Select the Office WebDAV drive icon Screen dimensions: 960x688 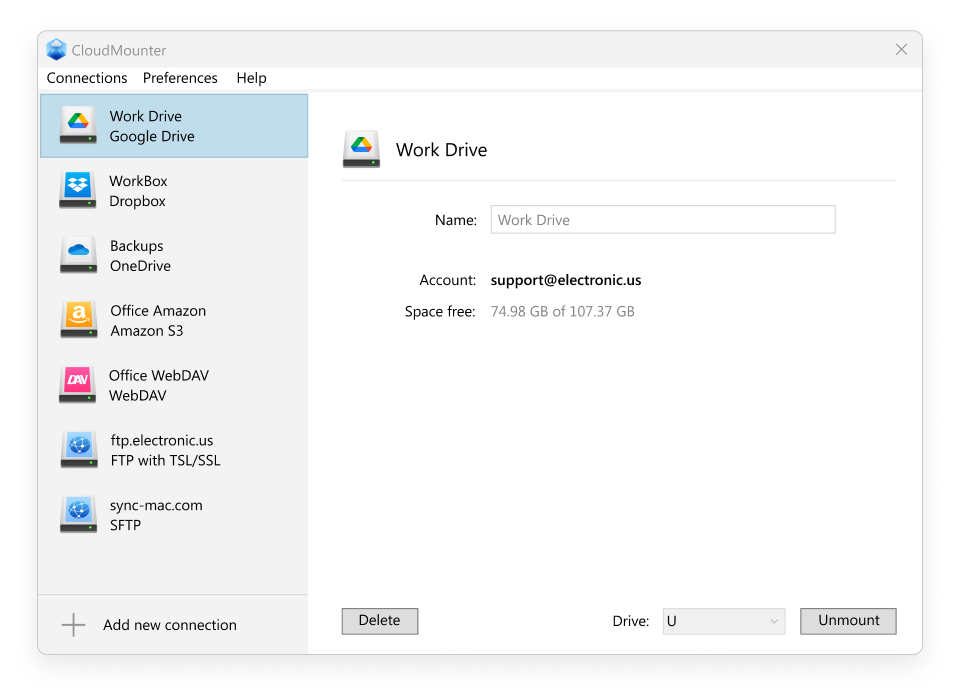[78, 384]
